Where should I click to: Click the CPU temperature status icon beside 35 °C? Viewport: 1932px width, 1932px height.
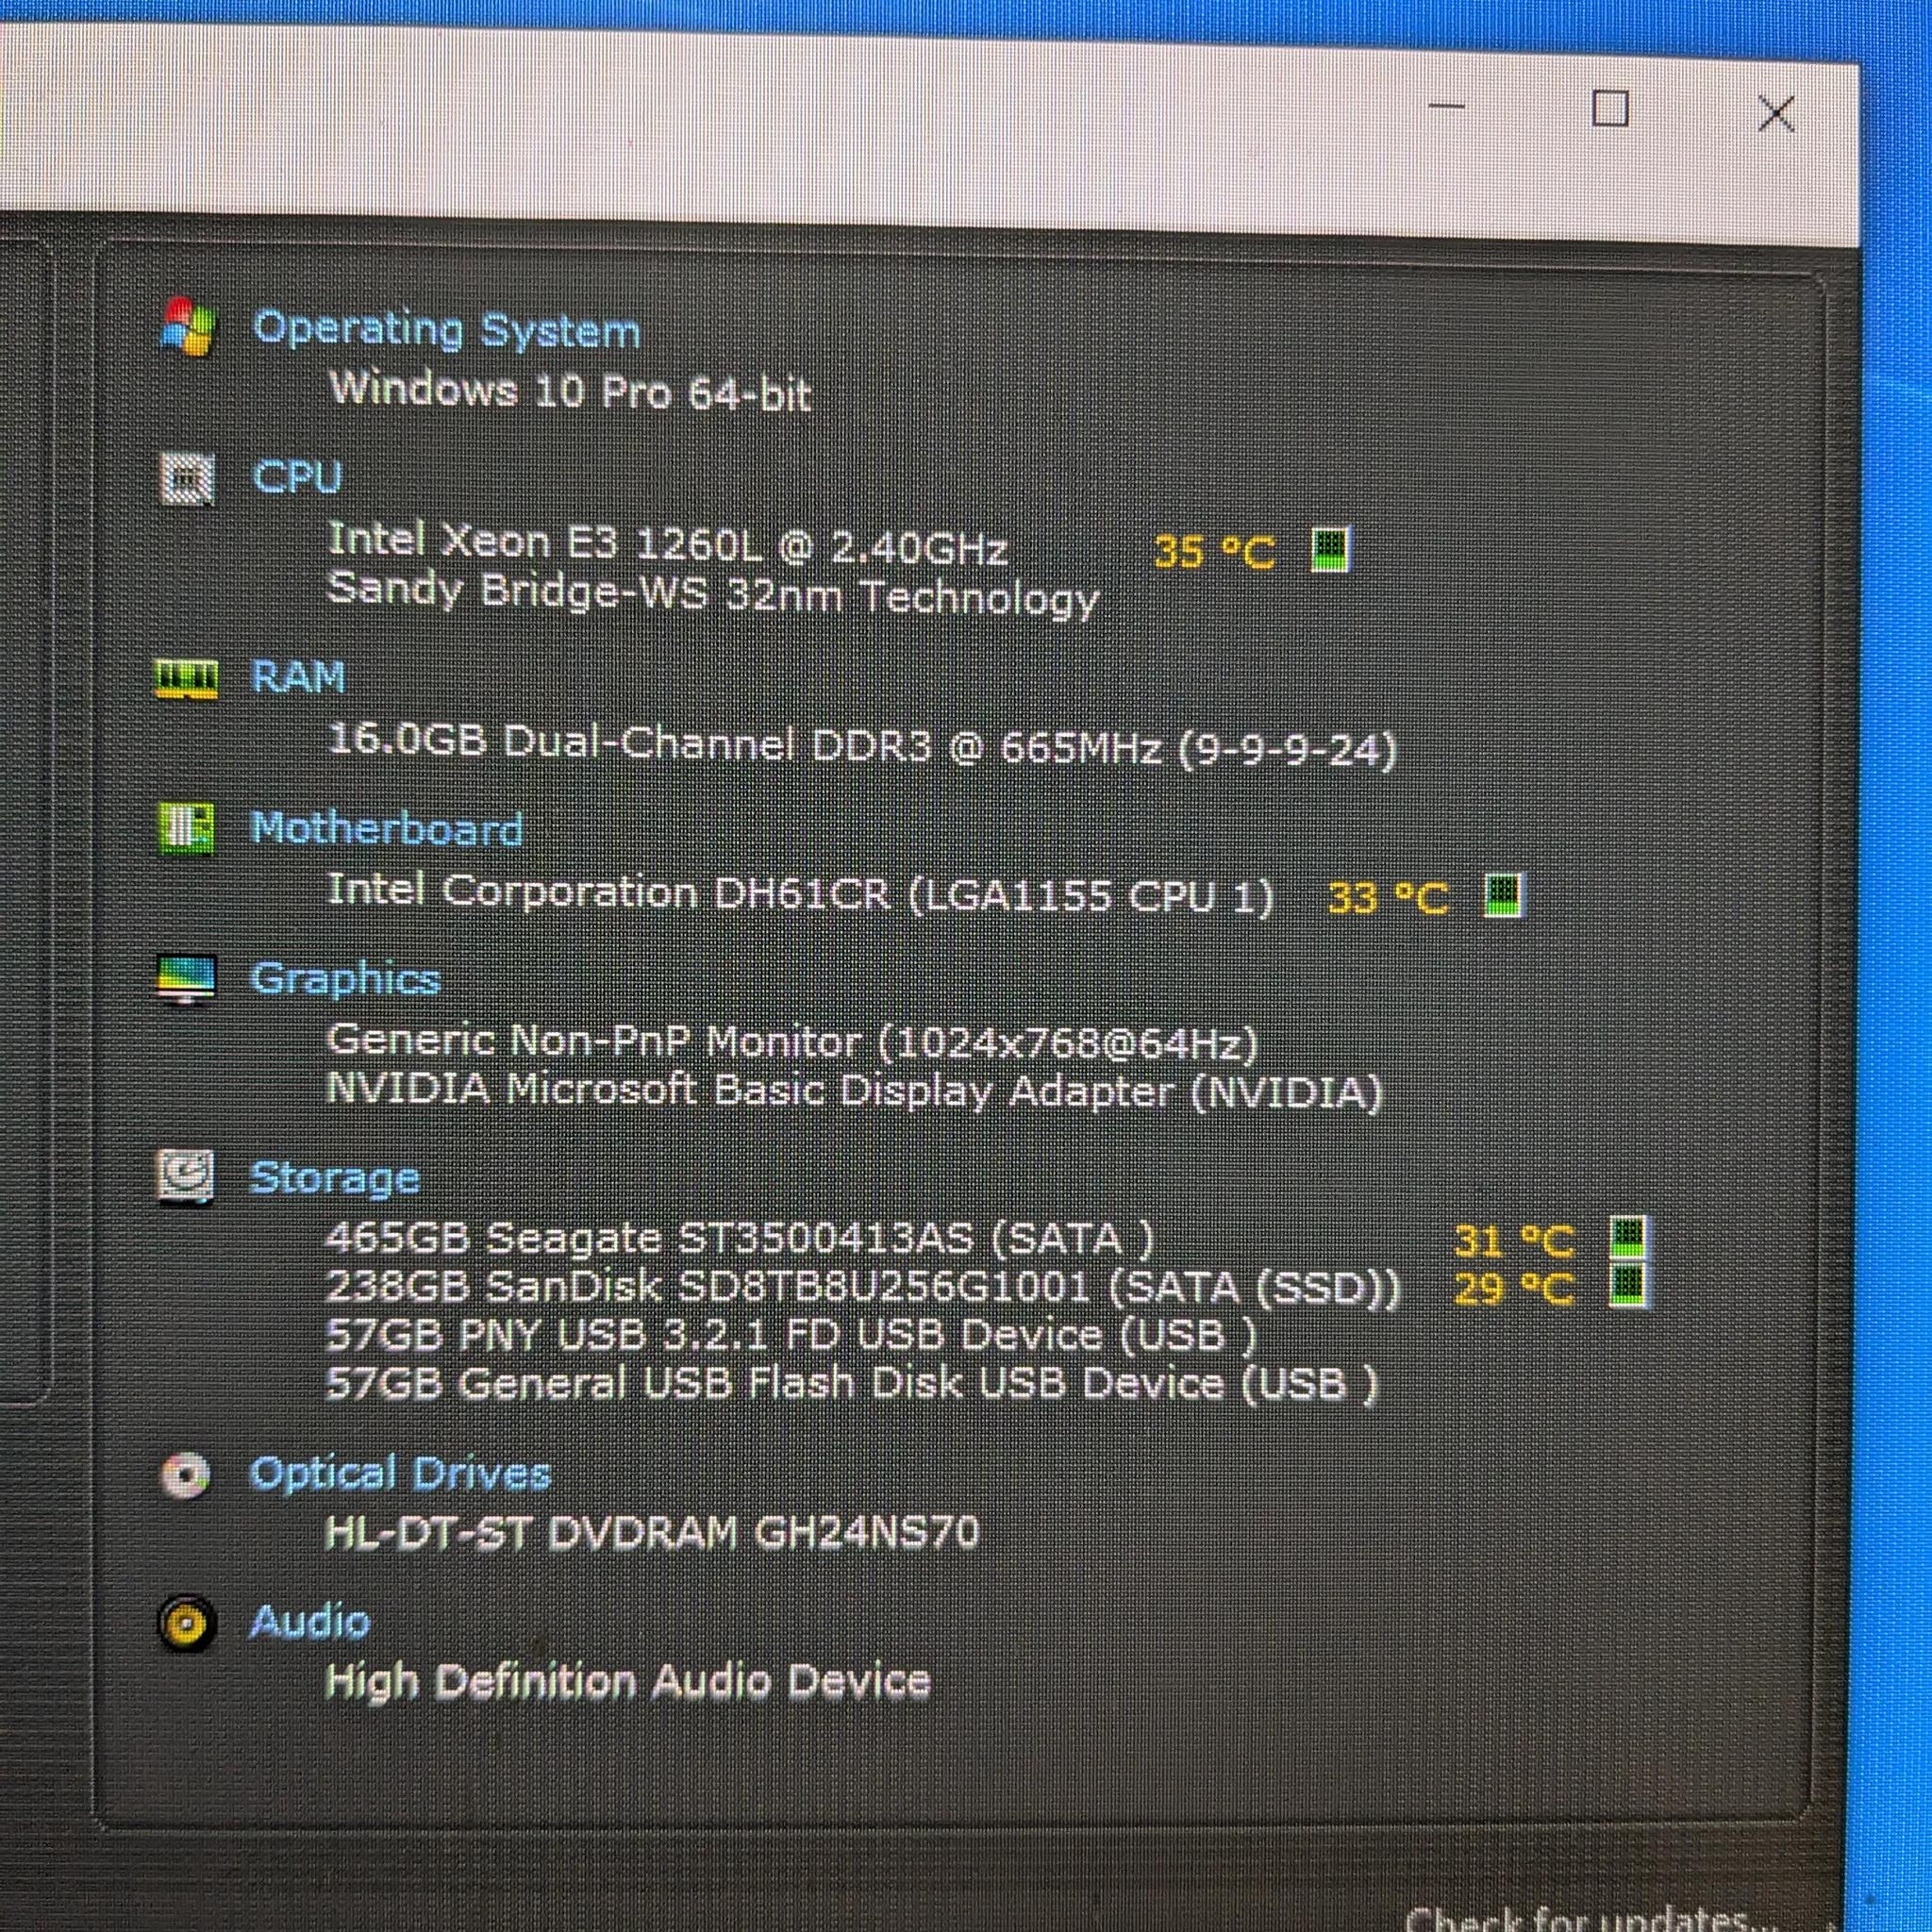[1331, 549]
